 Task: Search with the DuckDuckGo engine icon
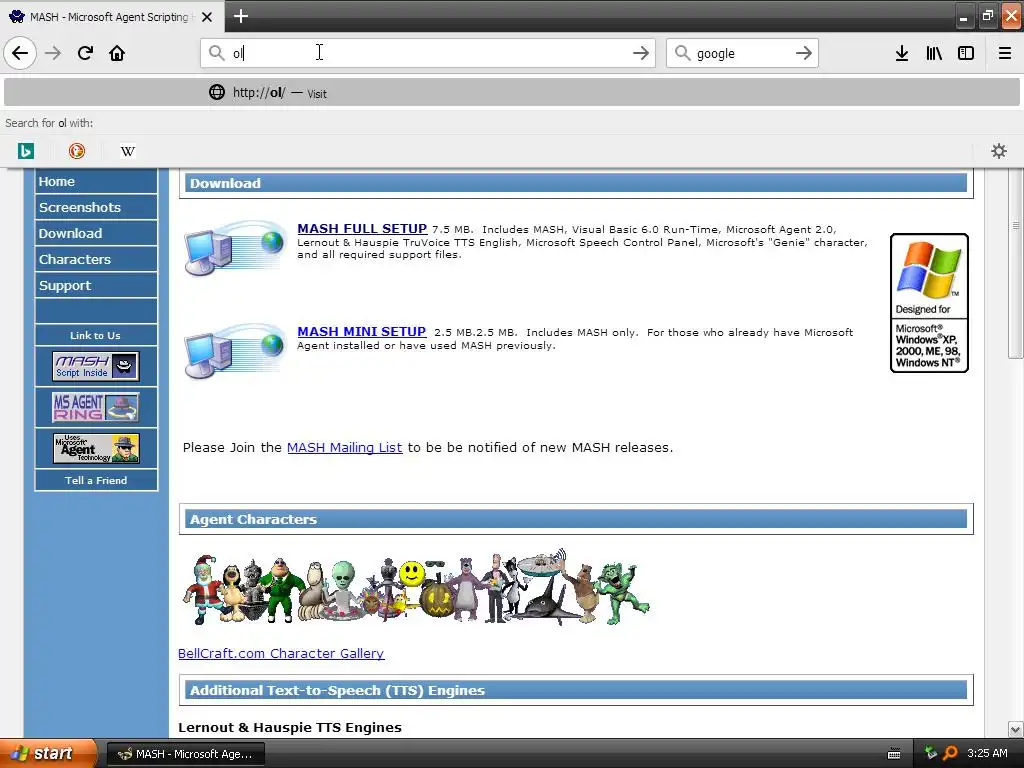[76, 151]
